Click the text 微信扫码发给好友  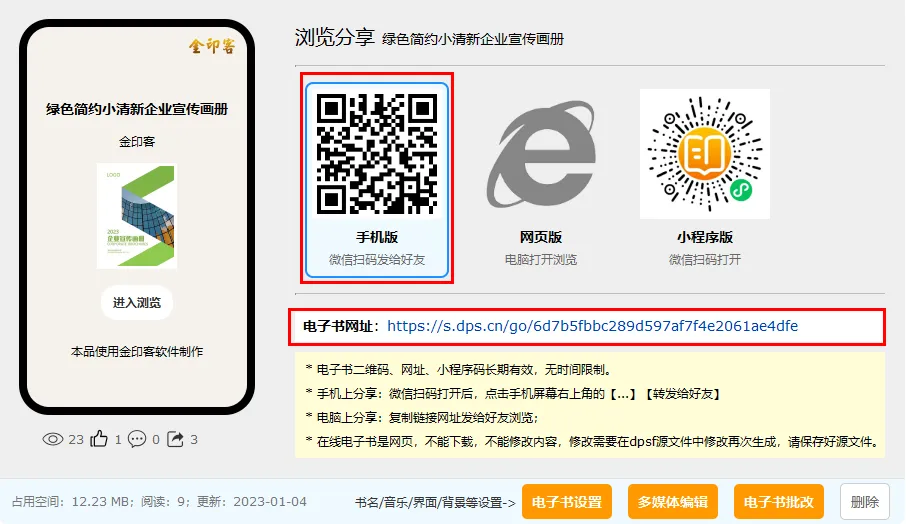point(377,260)
